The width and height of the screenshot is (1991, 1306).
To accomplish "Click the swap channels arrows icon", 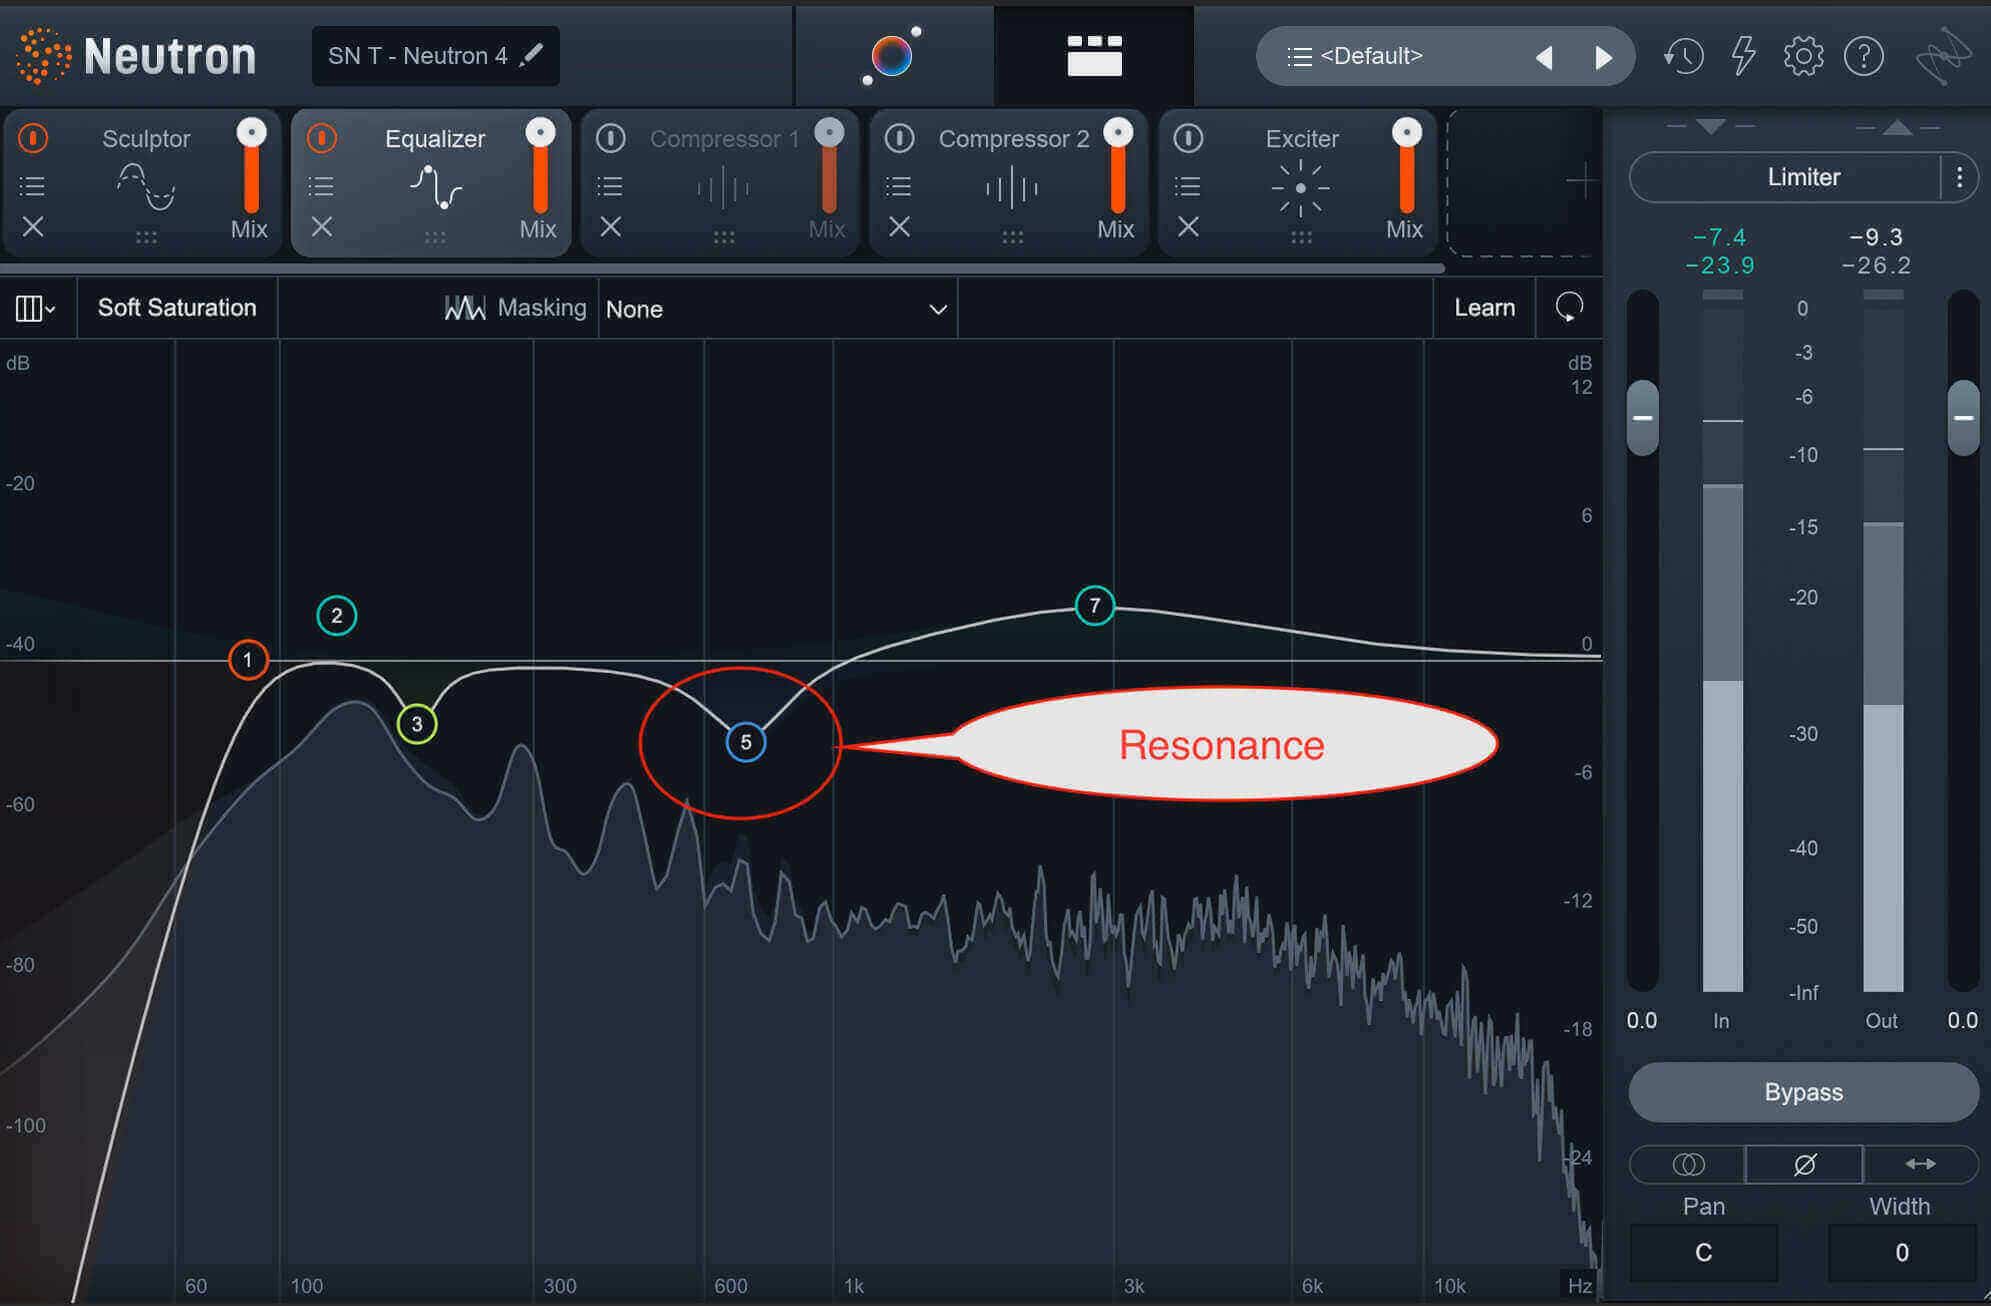I will click(x=1920, y=1164).
